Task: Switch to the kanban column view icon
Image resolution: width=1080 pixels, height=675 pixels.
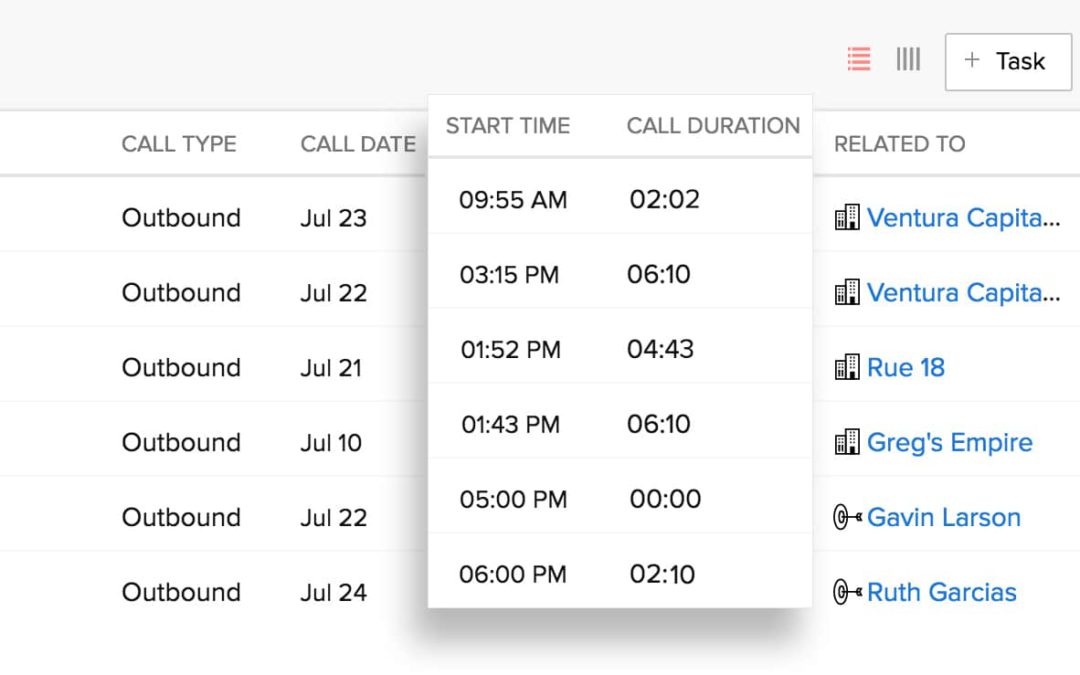Action: (908, 60)
